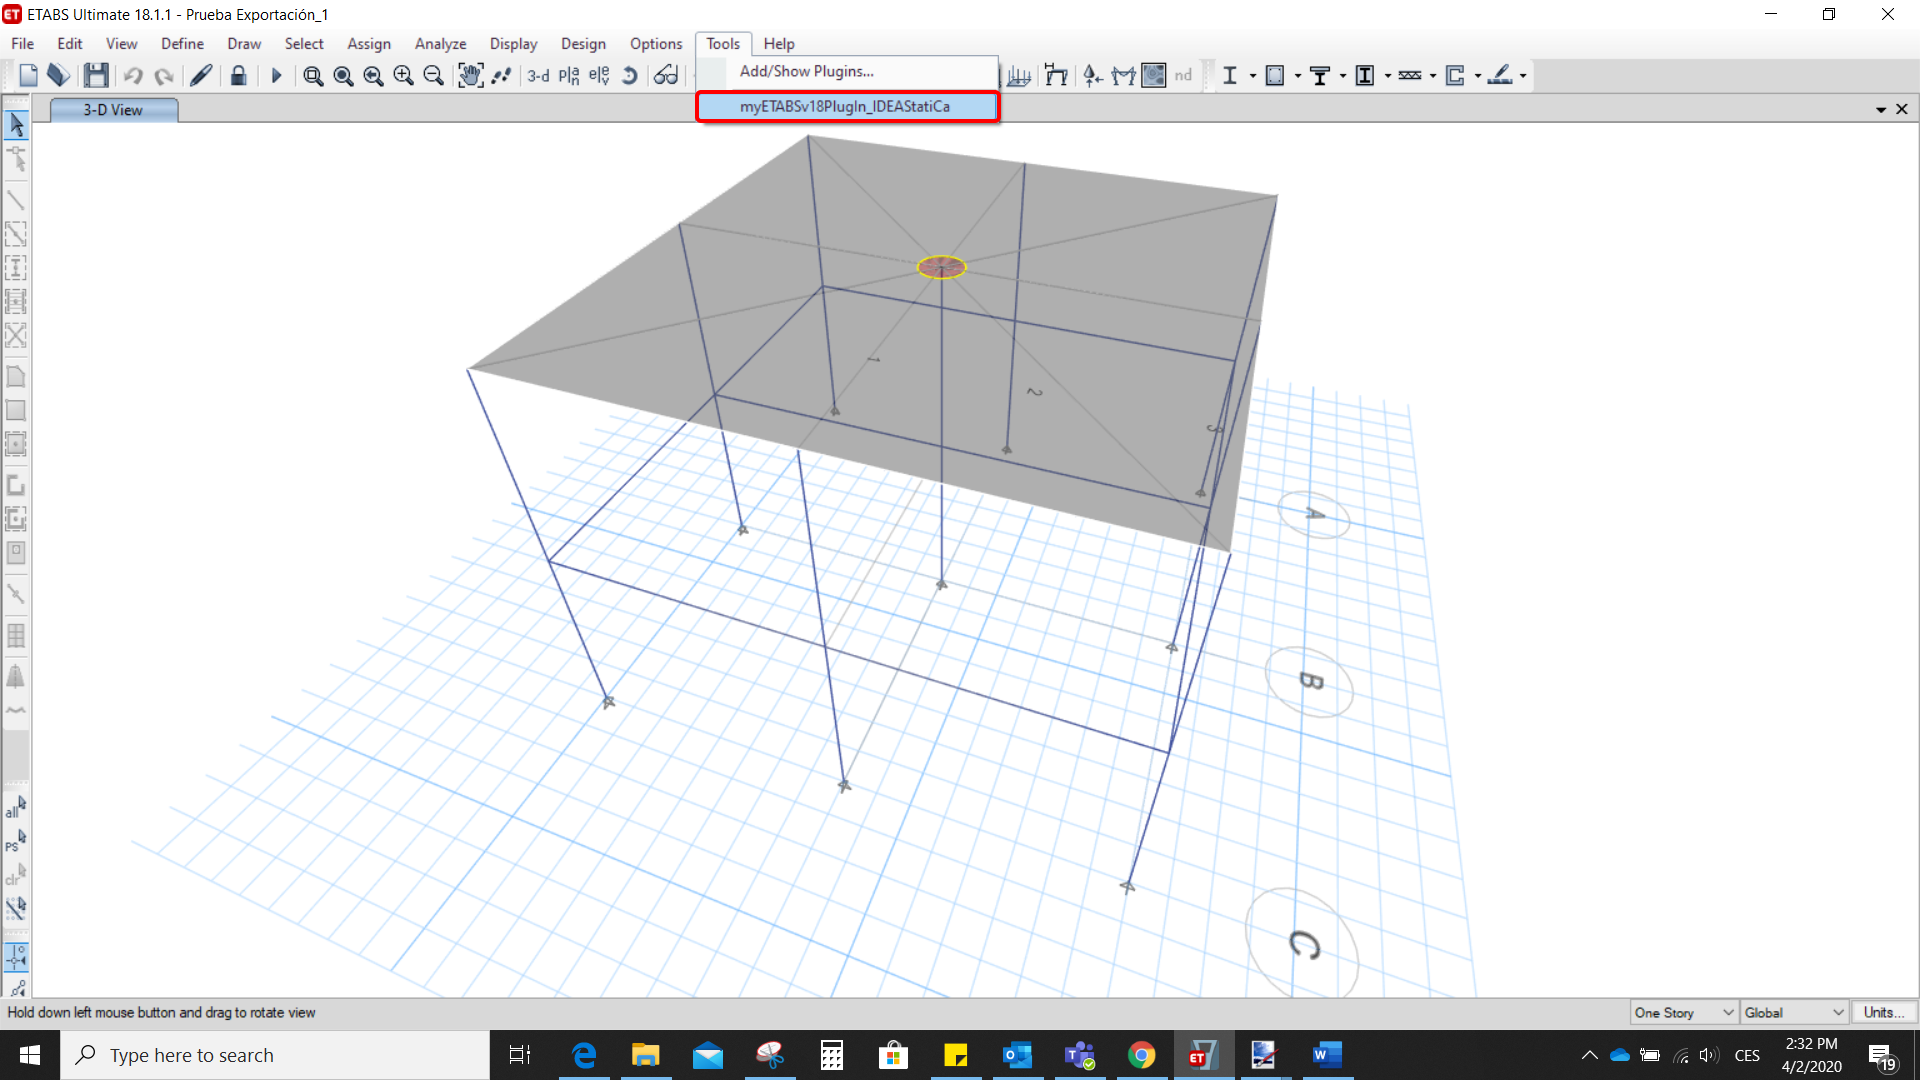Viewport: 1920px width, 1080px height.
Task: Open the Define menu
Action: pos(182,43)
